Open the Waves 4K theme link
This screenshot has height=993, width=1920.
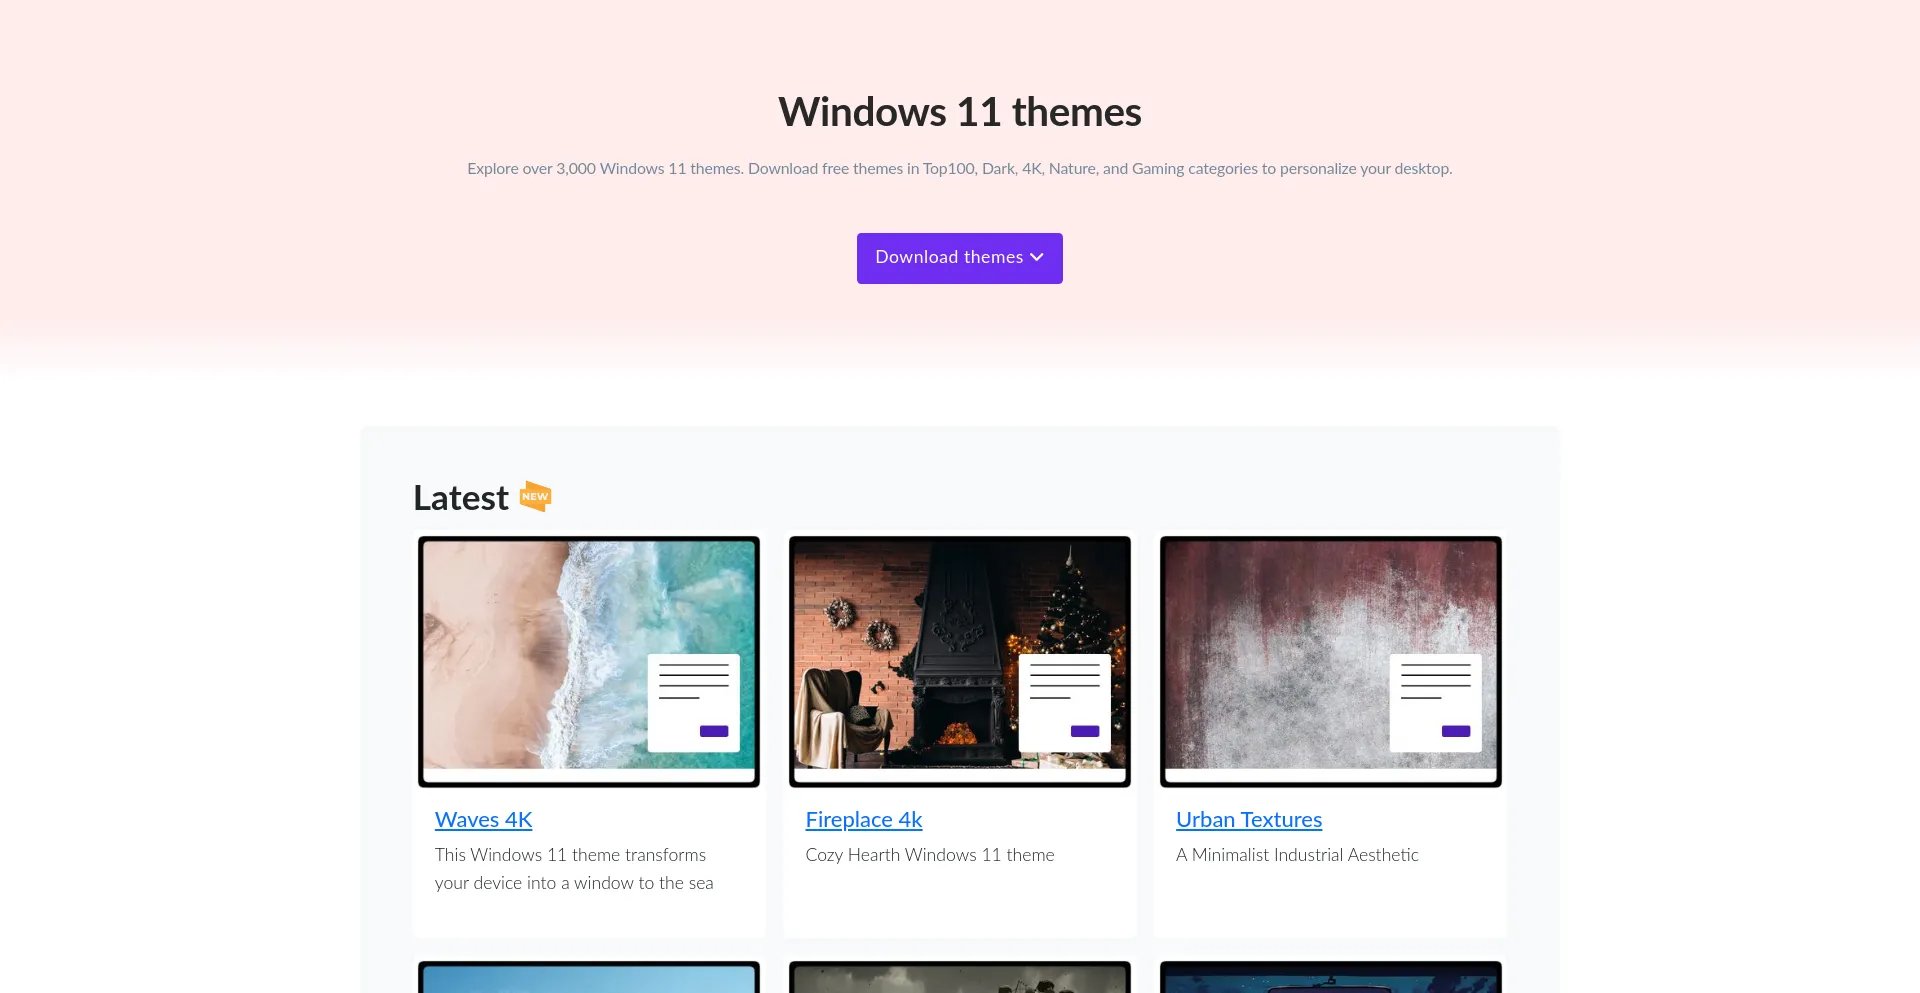point(483,819)
